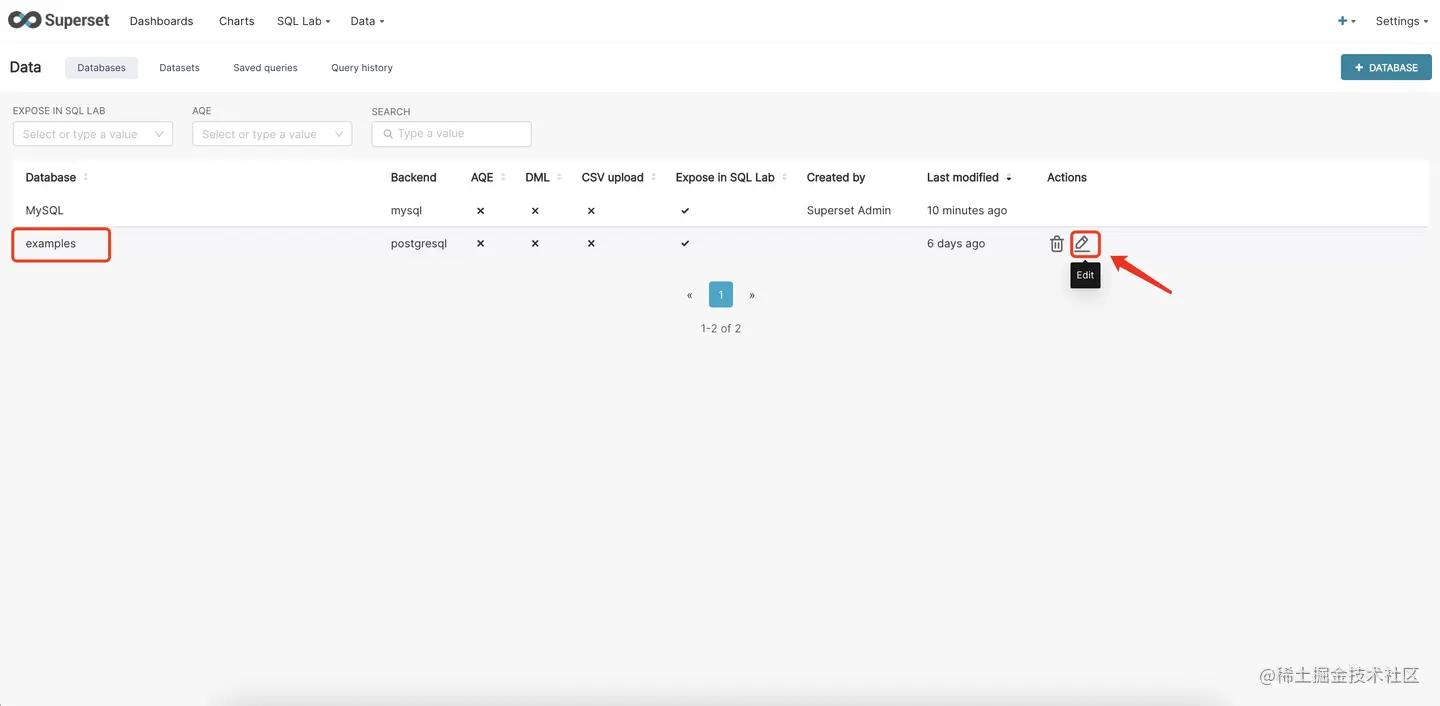Click the mysql backend cell
Screen dimensions: 1440x706
click(x=407, y=211)
